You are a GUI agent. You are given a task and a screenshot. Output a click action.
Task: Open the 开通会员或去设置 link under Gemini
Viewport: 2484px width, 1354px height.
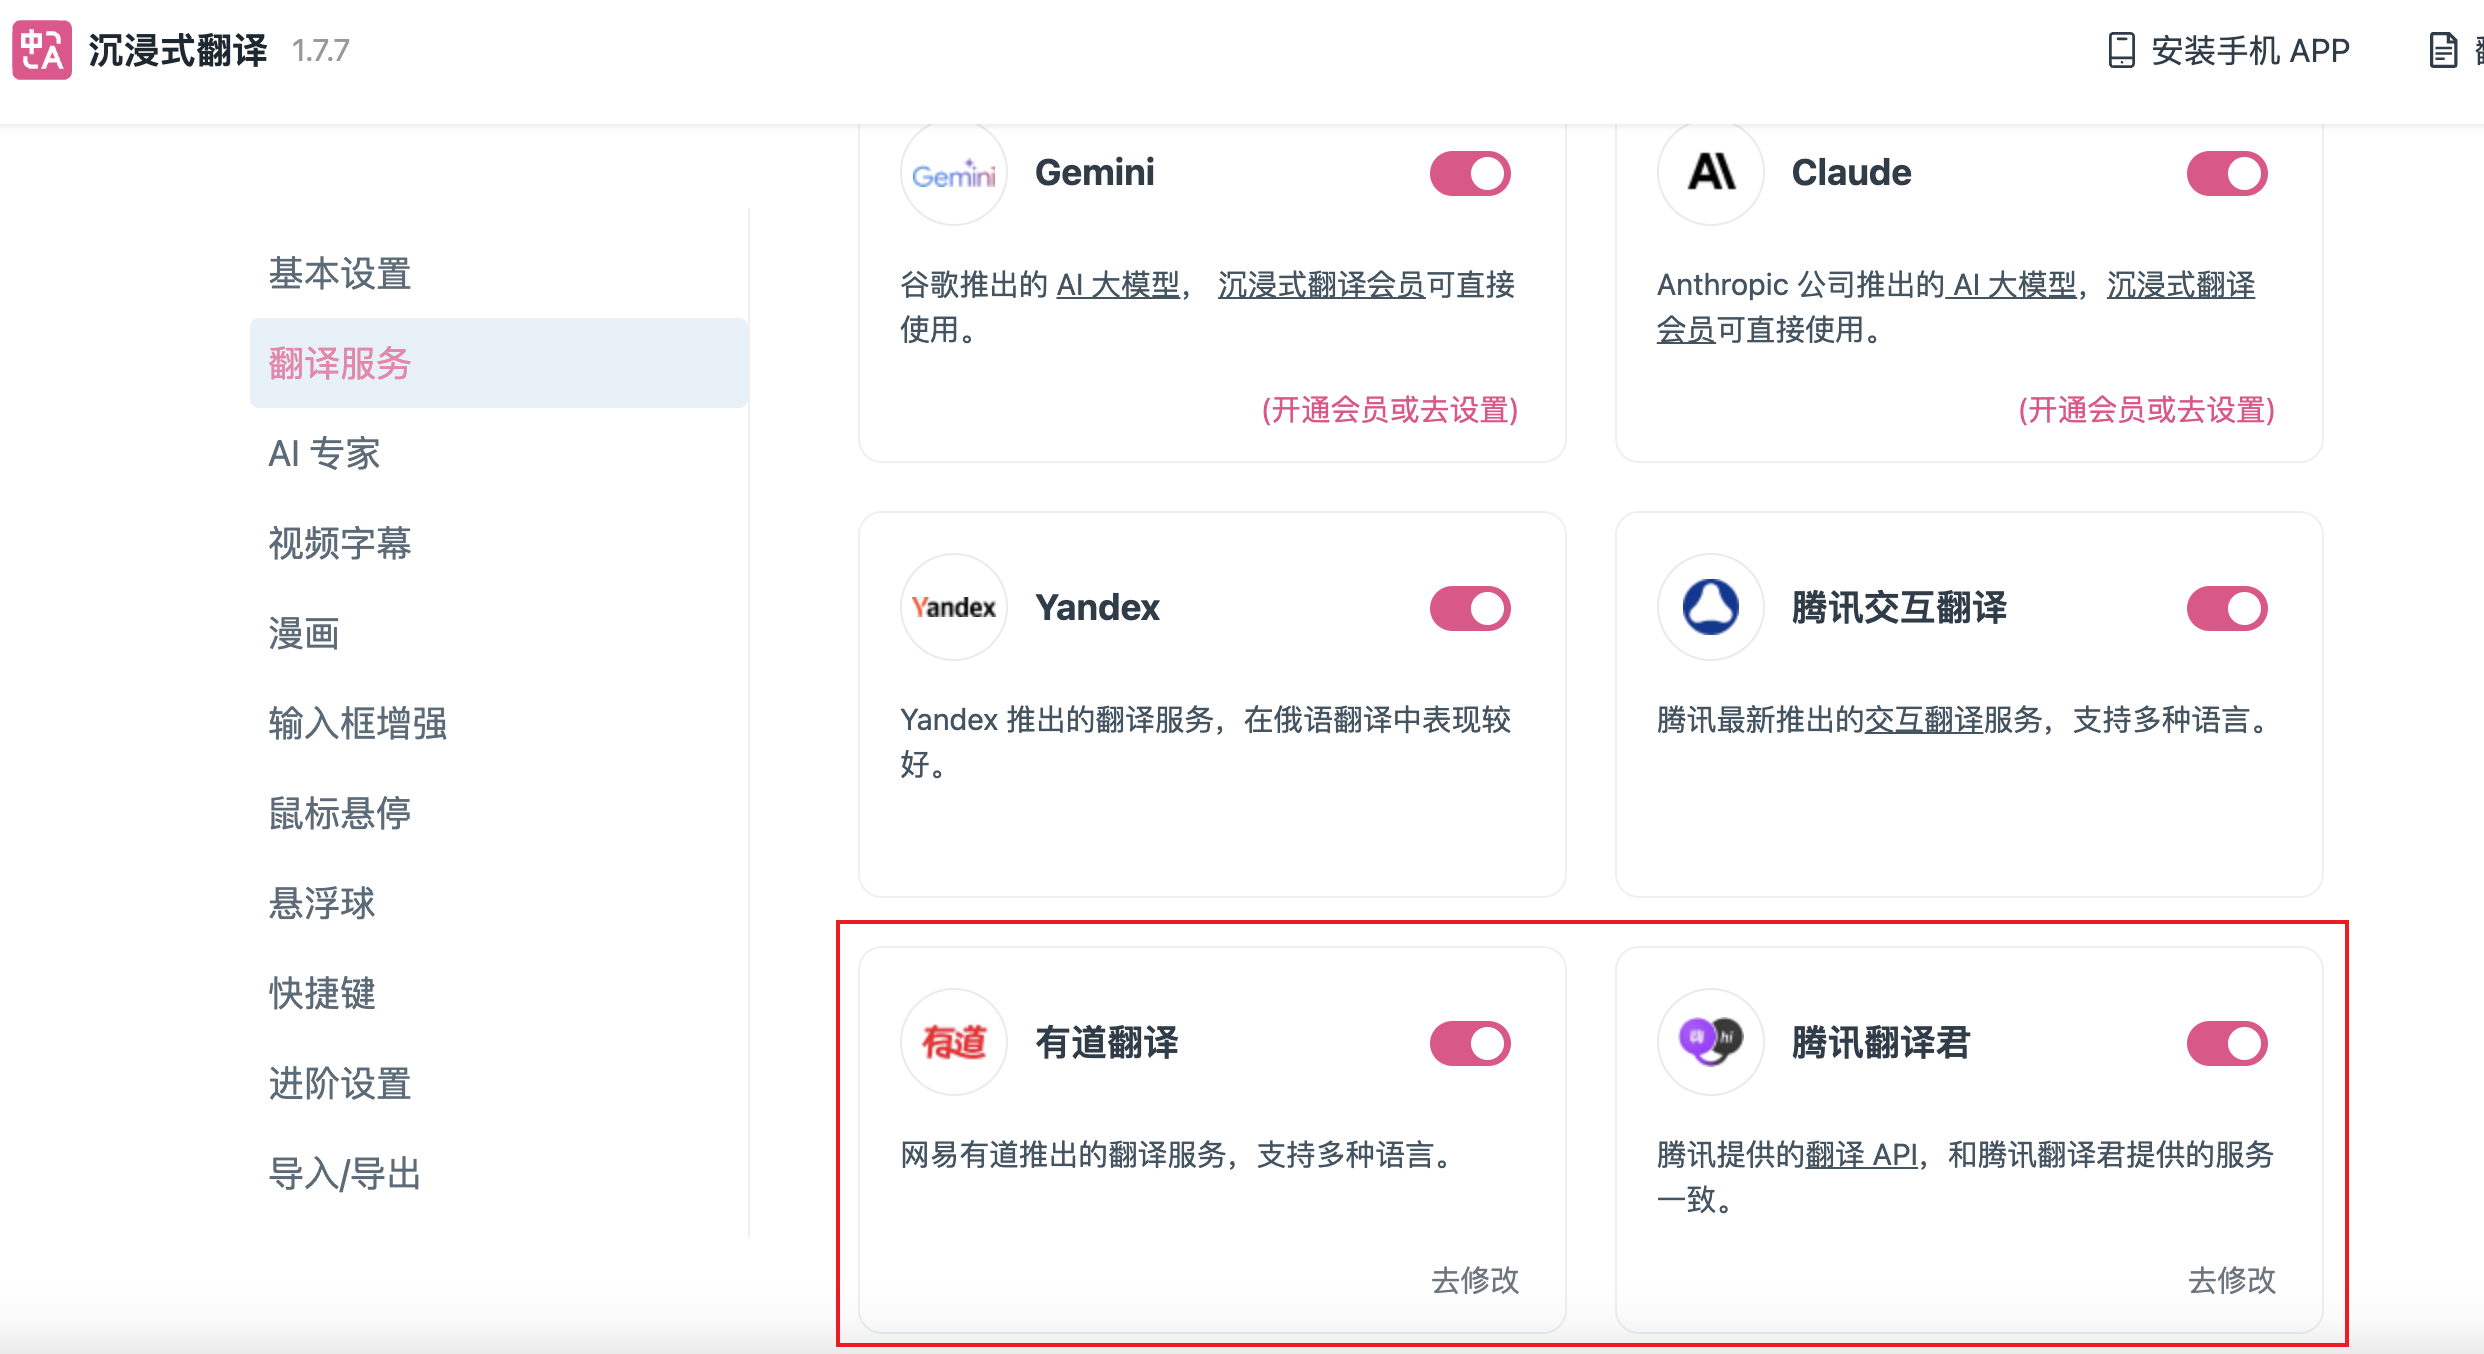[1389, 410]
